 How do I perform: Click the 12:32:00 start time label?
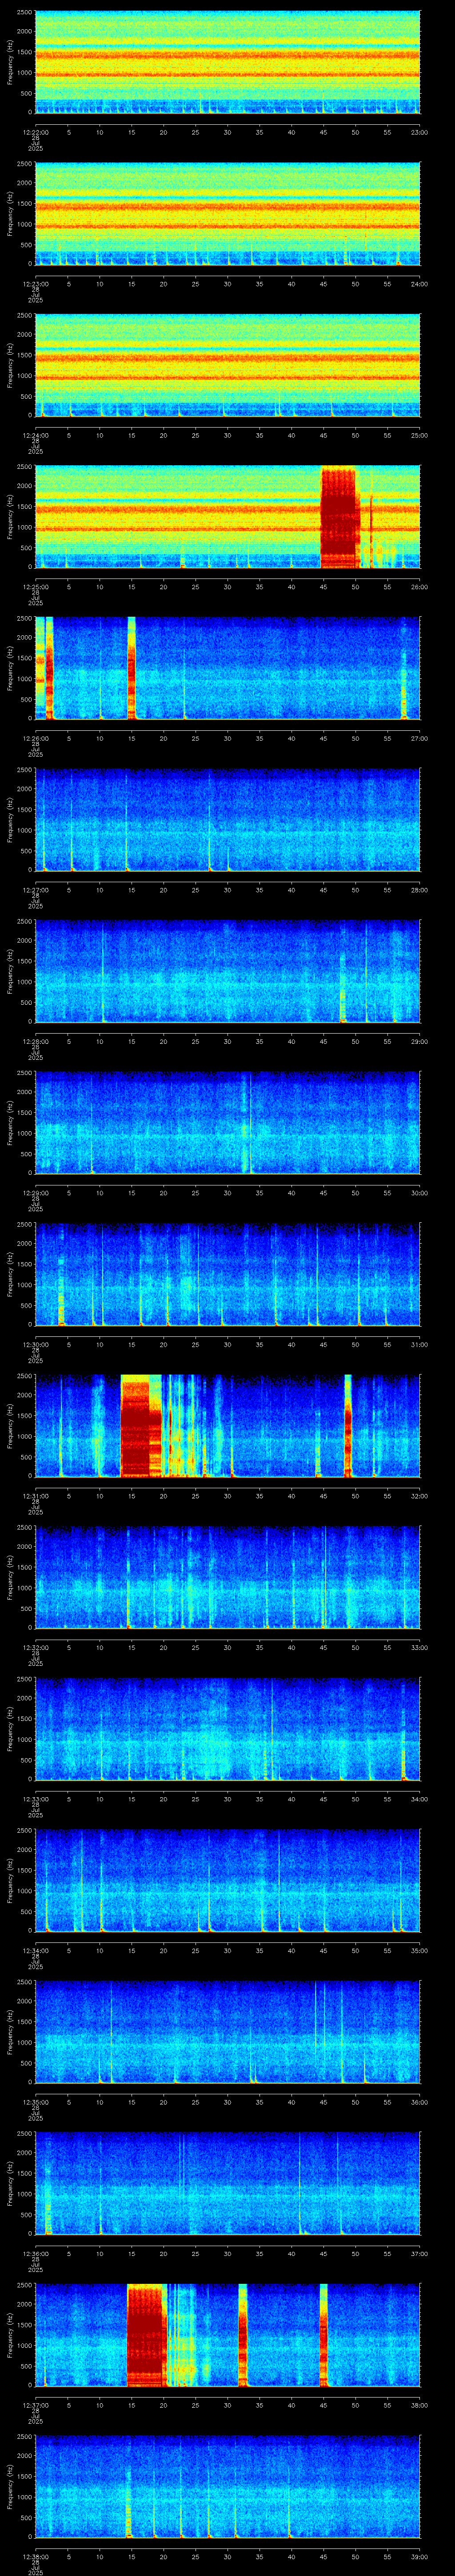35,1647
